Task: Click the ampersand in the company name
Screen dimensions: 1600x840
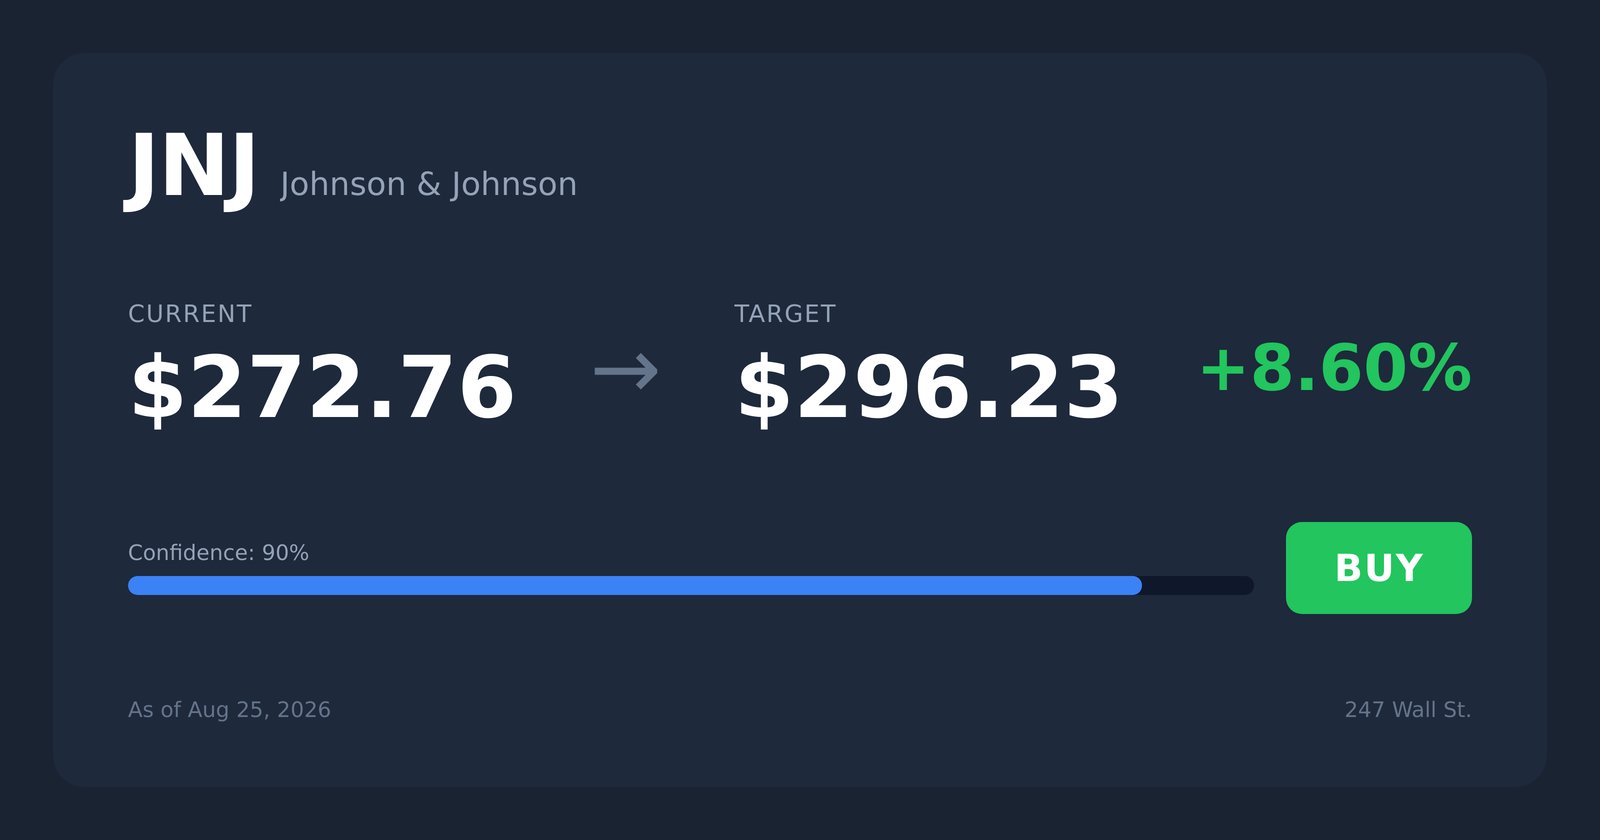Action: pos(428,184)
